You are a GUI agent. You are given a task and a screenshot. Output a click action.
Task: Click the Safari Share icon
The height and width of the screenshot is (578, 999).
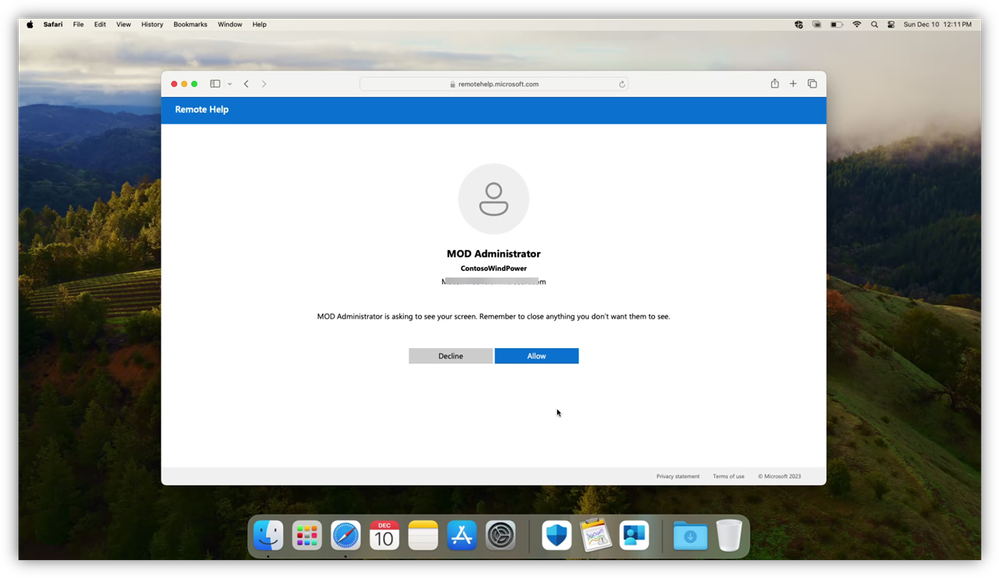pyautogui.click(x=775, y=83)
